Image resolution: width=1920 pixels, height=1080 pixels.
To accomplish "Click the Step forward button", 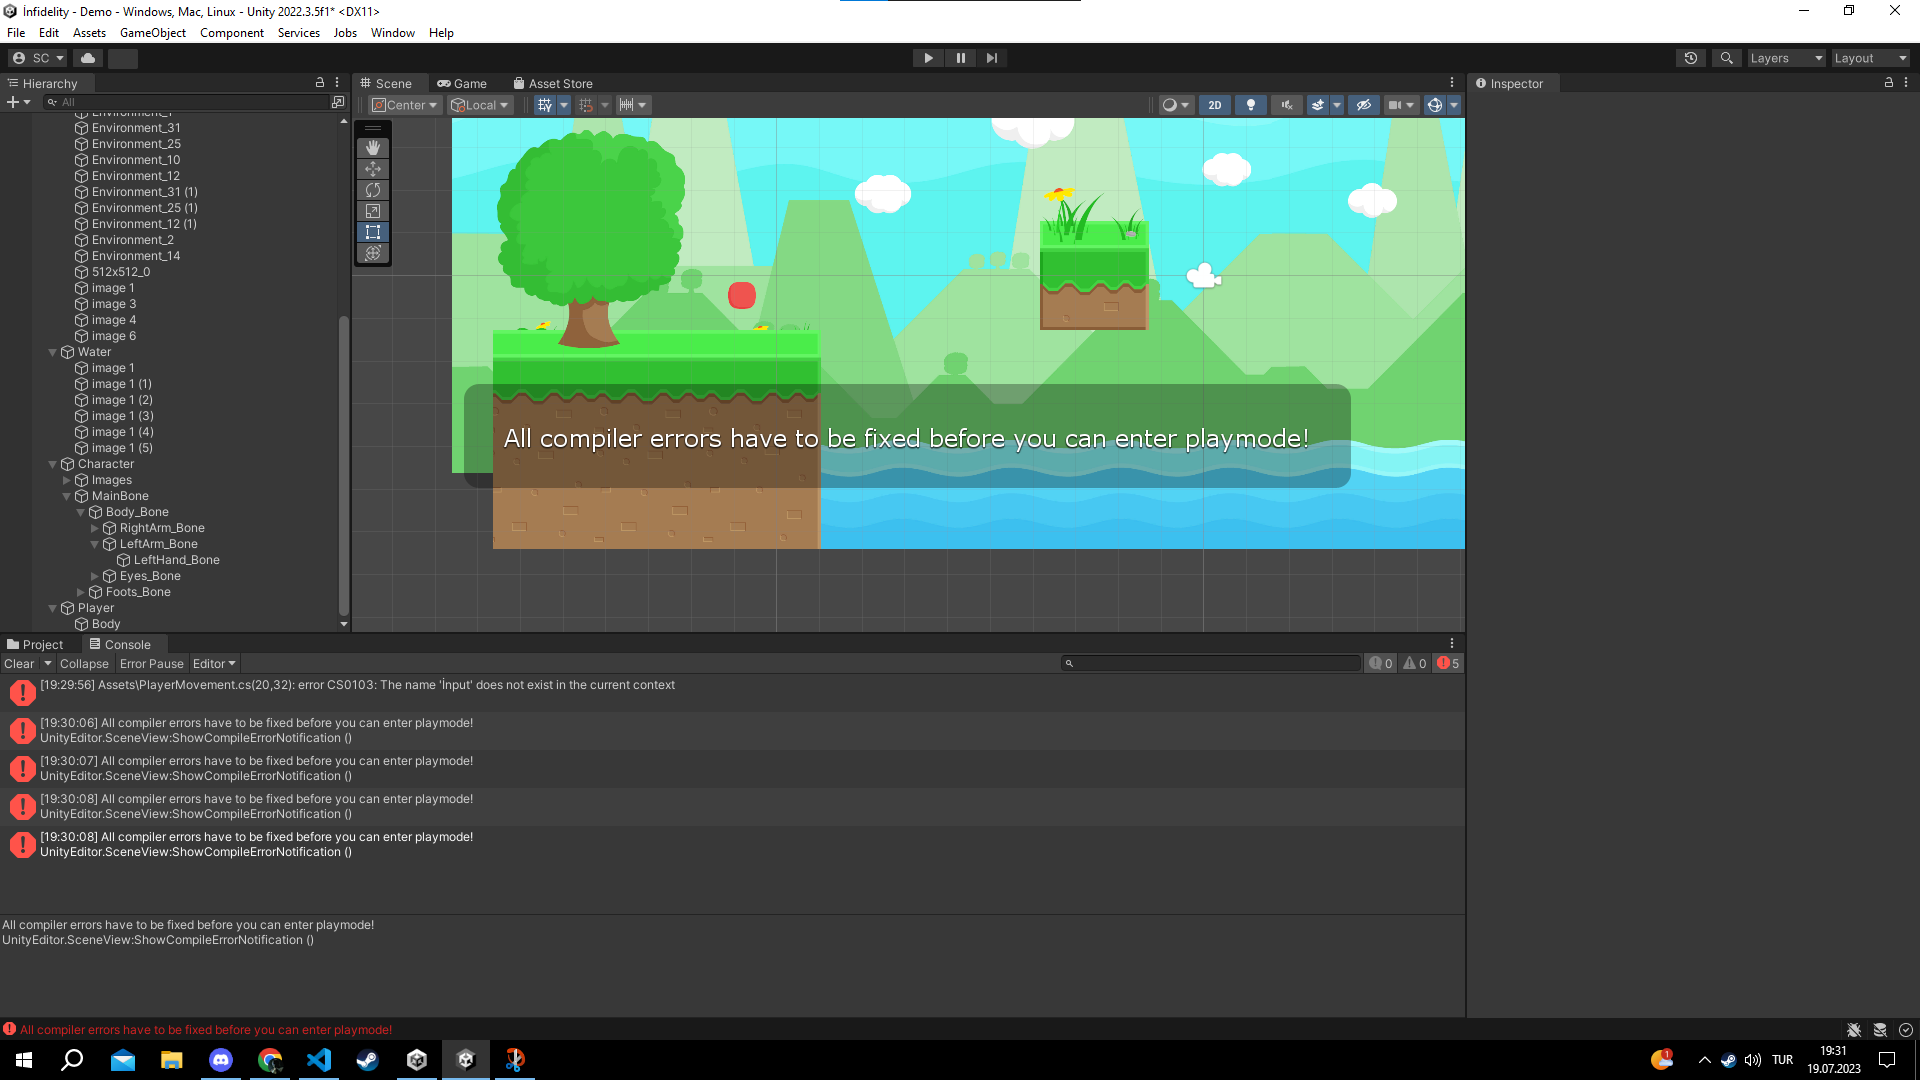I will click(x=991, y=58).
